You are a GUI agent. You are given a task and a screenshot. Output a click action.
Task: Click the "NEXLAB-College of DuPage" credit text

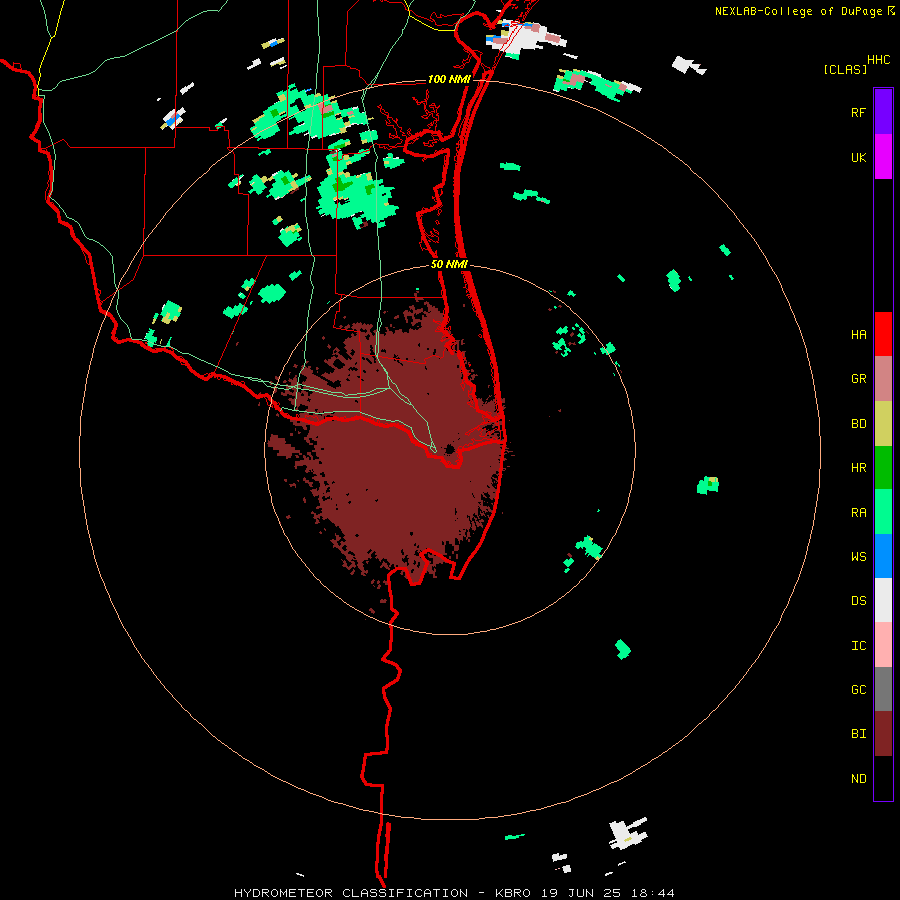pos(798,11)
